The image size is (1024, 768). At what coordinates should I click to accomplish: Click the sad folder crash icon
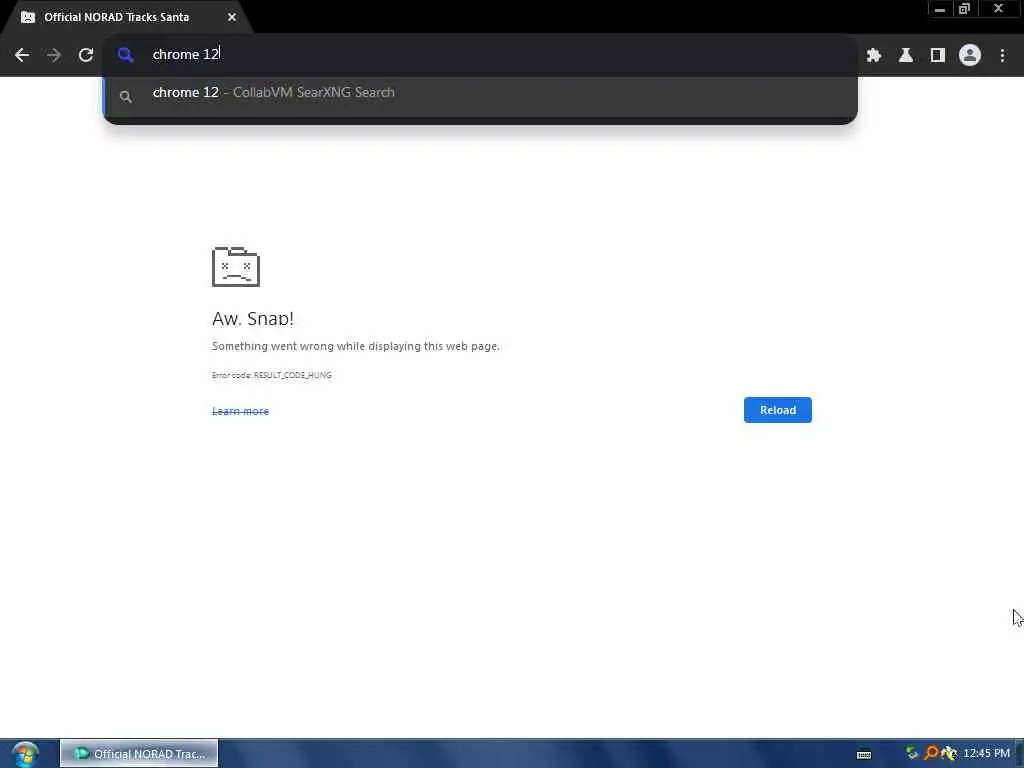click(x=236, y=266)
